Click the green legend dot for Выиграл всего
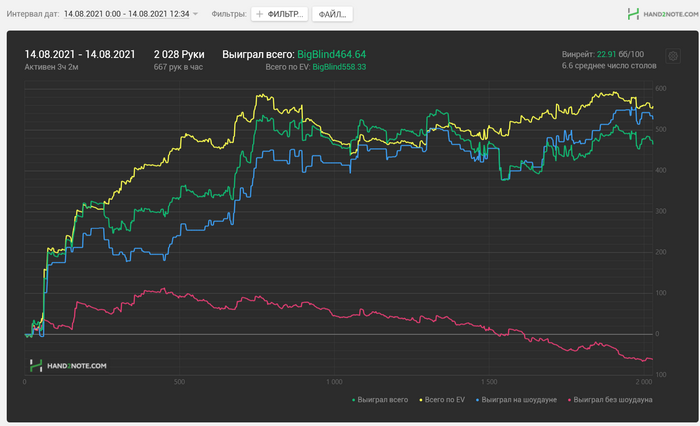Viewport: 700px width, 426px height. [354, 400]
